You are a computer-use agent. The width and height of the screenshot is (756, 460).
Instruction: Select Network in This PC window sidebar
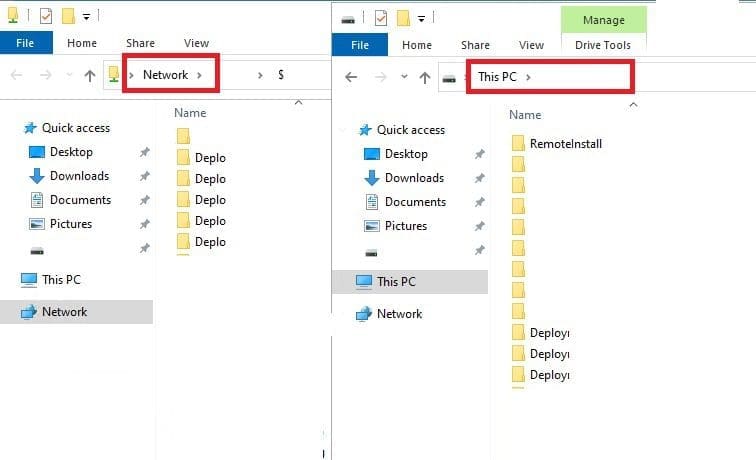pos(399,314)
